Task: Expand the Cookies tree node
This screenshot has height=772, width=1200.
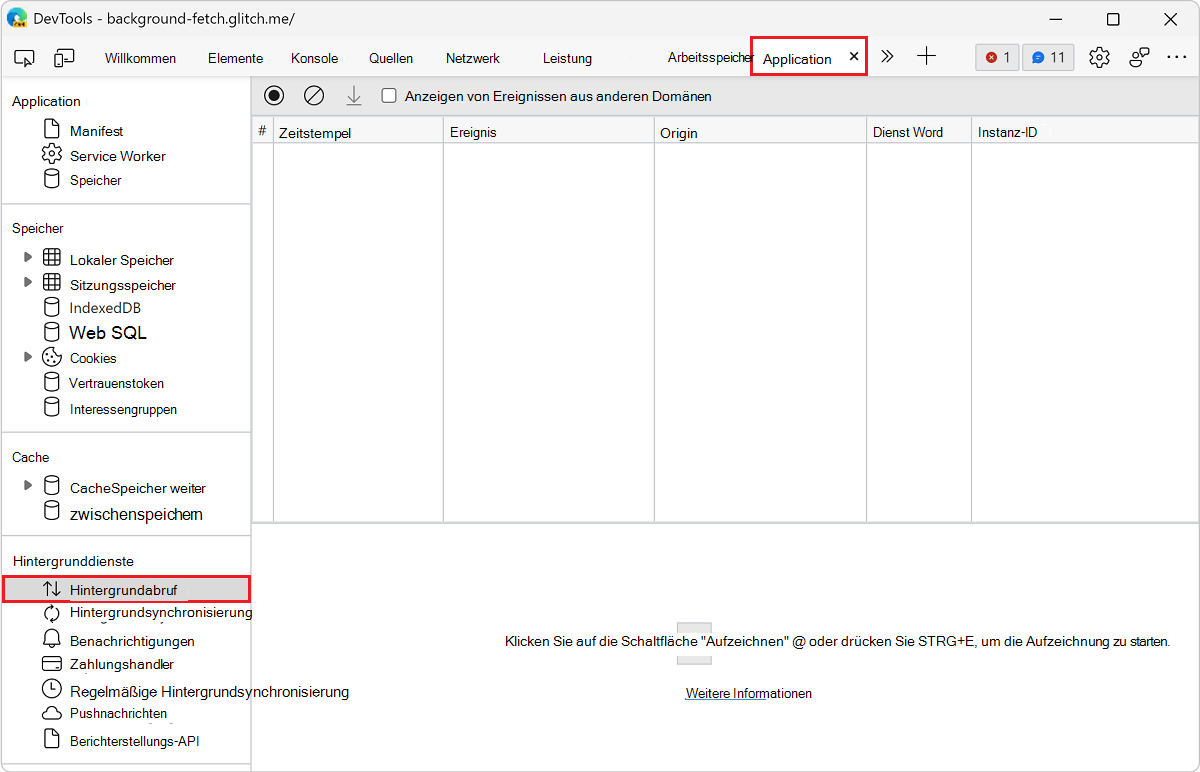Action: (x=27, y=357)
